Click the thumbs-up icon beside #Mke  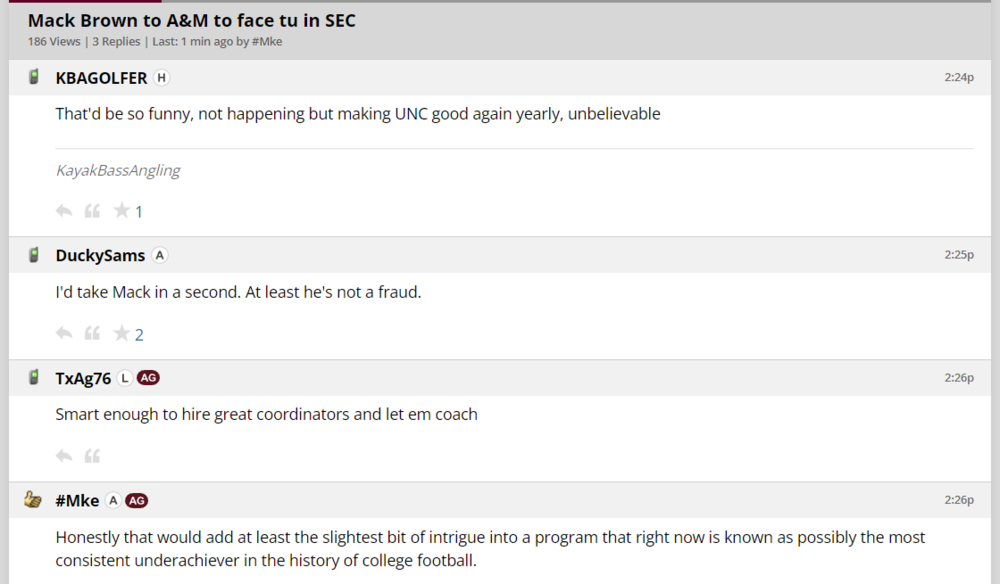(x=33, y=500)
